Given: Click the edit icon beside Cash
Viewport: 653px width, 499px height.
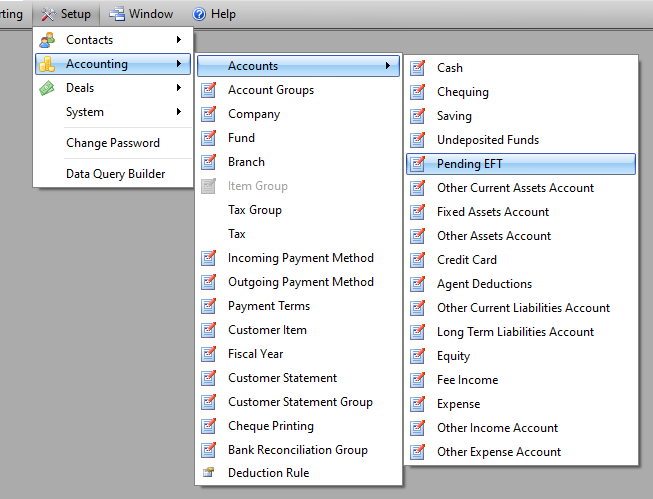Looking at the screenshot, I should pyautogui.click(x=418, y=68).
